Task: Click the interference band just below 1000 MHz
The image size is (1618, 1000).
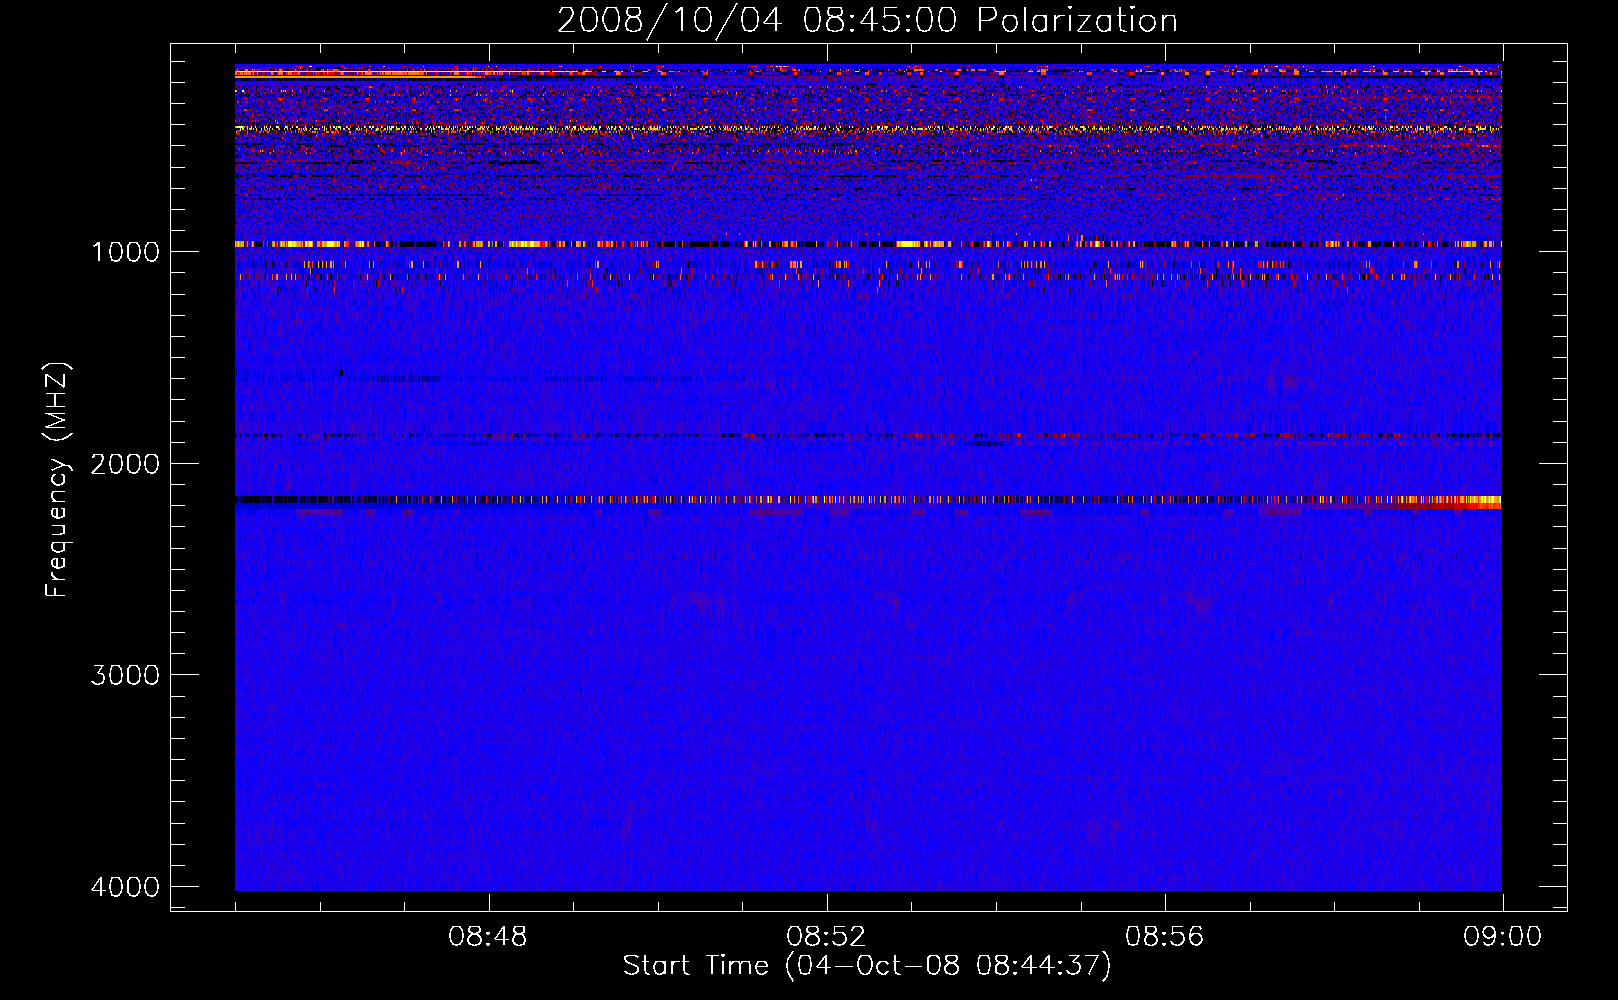Action: point(868,244)
